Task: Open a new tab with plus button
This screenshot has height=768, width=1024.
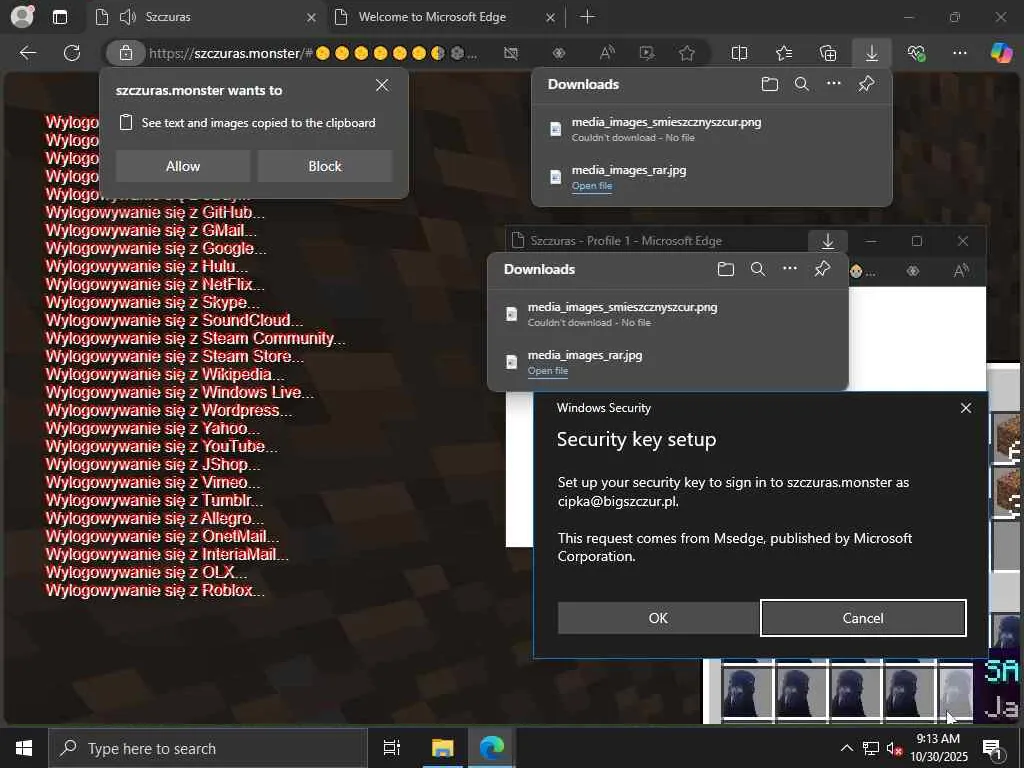Action: point(587,17)
